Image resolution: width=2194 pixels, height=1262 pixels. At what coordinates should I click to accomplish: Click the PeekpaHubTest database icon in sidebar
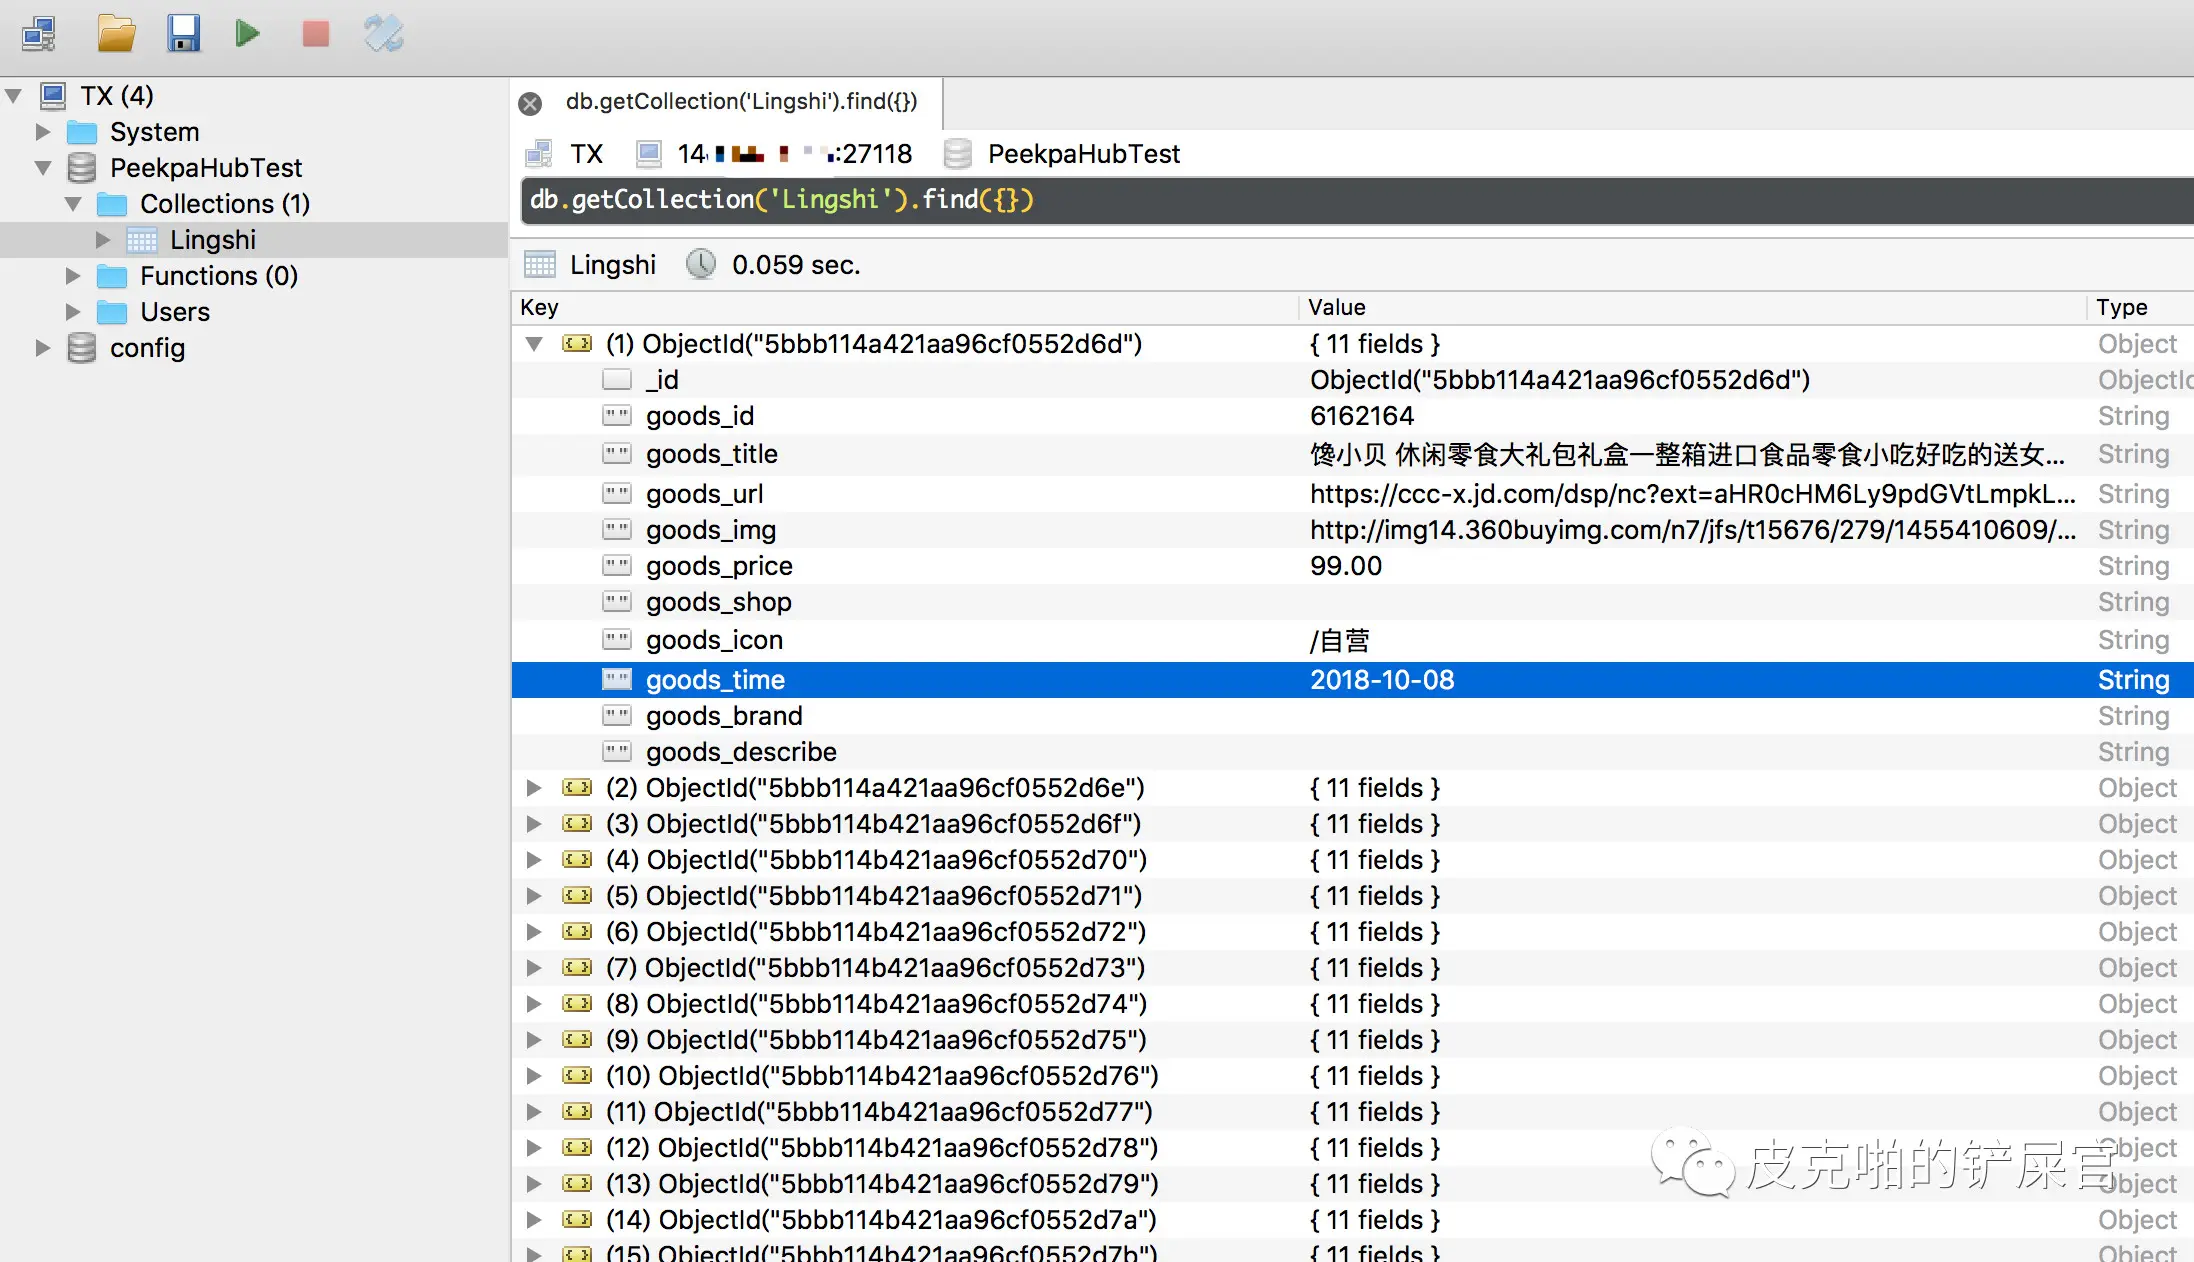coord(82,168)
